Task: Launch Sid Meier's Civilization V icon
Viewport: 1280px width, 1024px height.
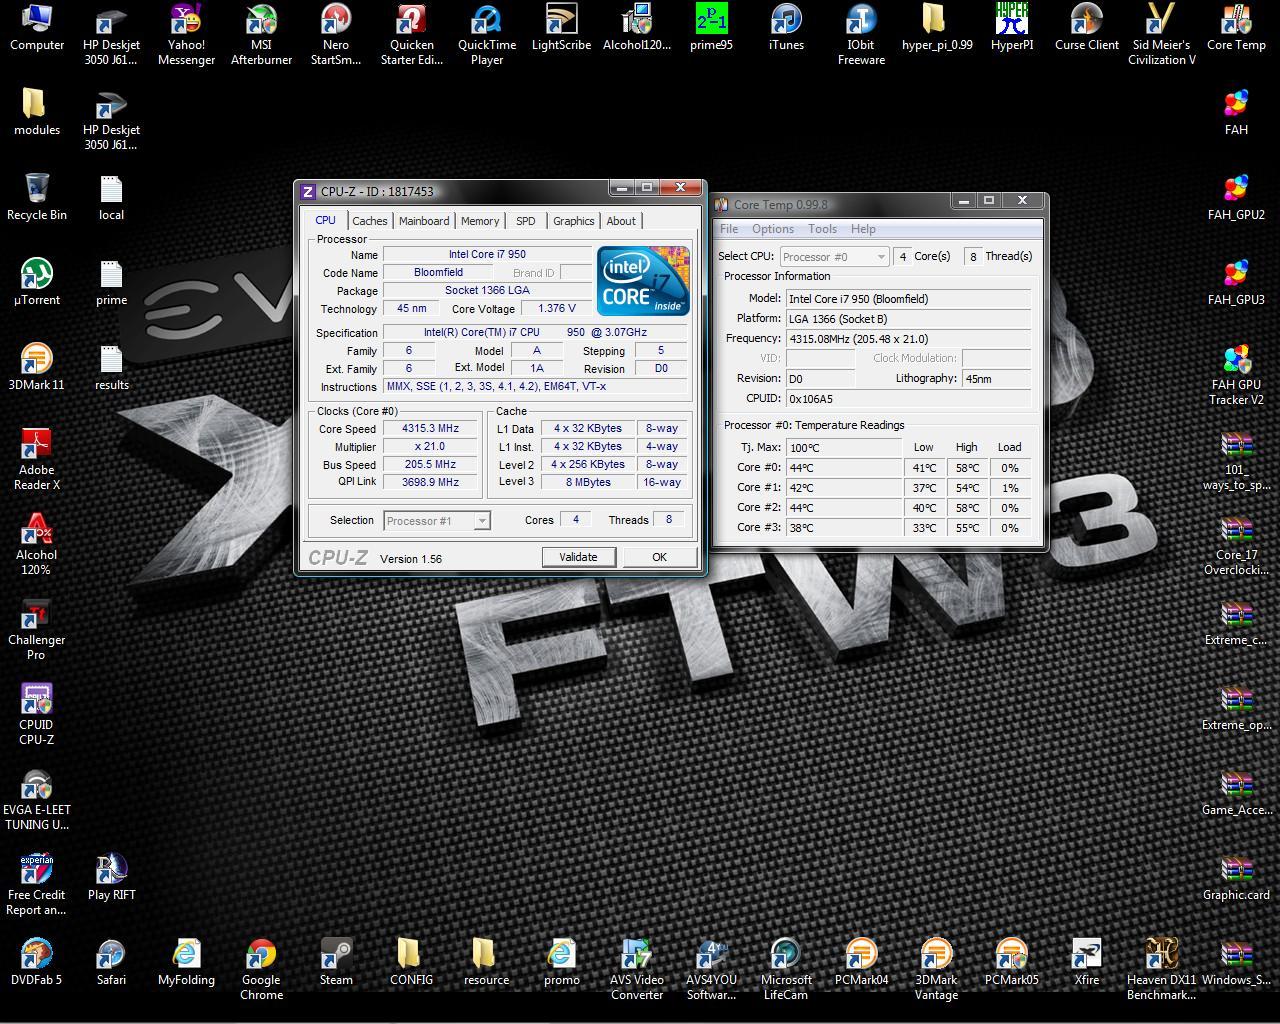Action: click(x=1161, y=35)
